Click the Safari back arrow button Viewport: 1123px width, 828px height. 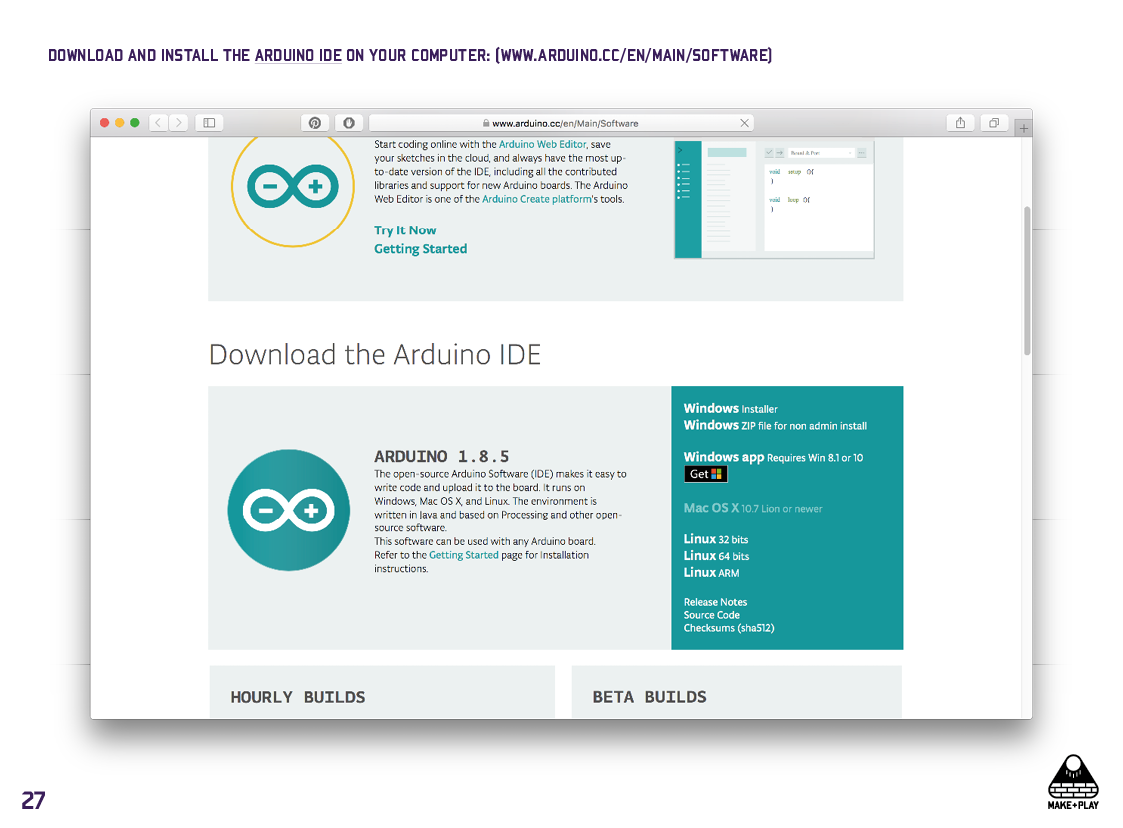(x=158, y=122)
